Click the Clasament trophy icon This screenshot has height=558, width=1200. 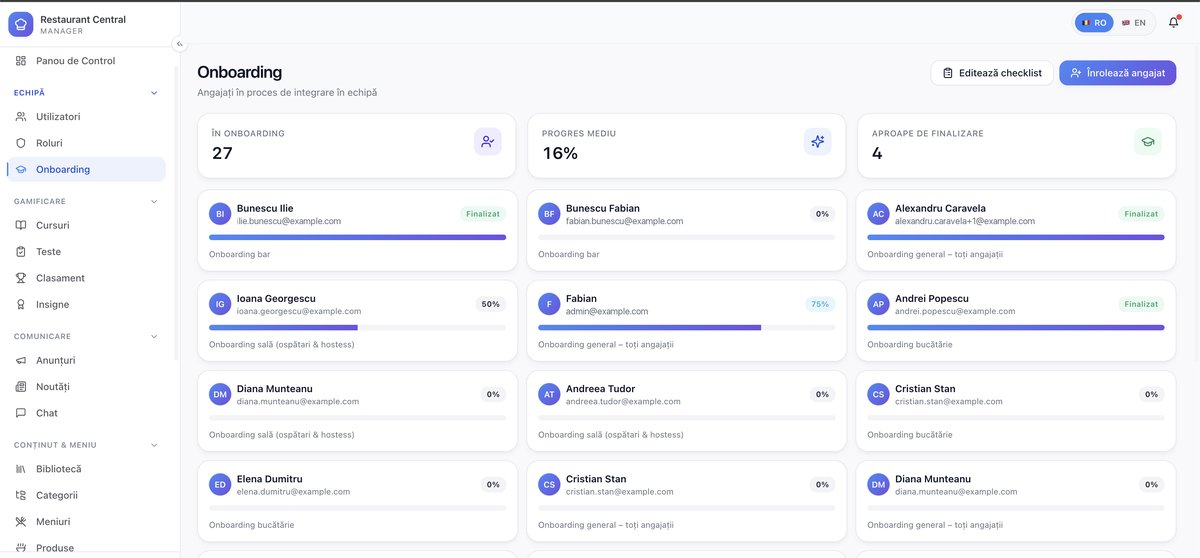21,278
